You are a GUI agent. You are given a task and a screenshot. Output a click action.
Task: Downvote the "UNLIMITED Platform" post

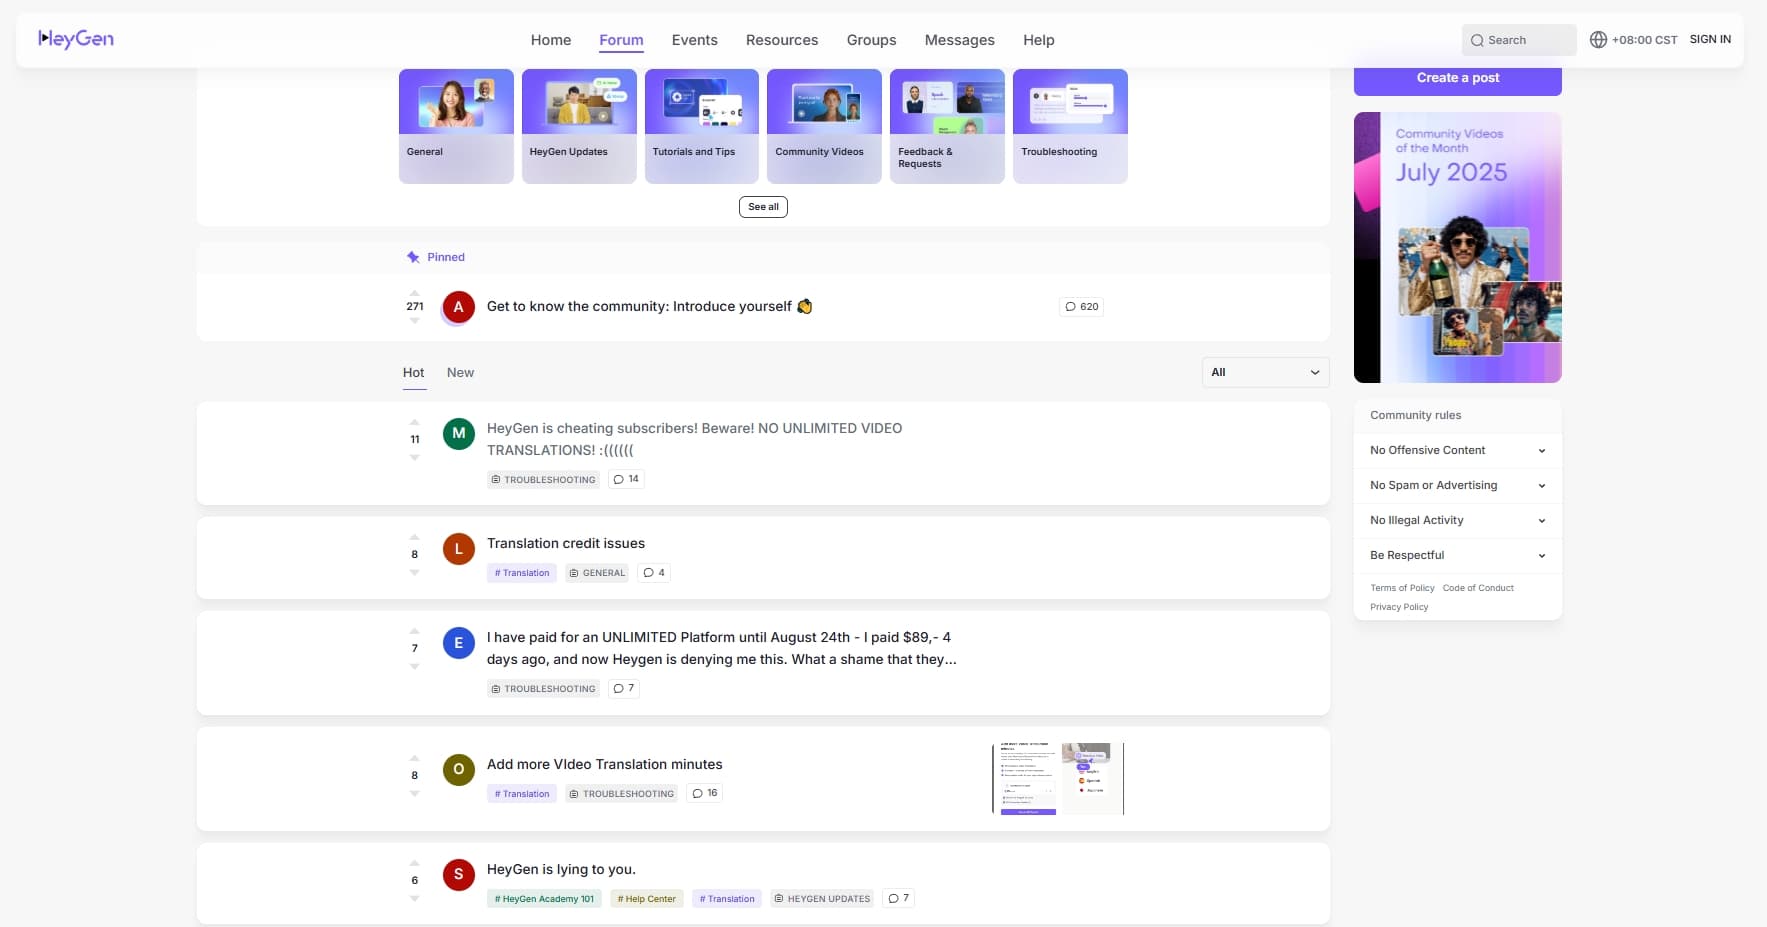click(415, 666)
